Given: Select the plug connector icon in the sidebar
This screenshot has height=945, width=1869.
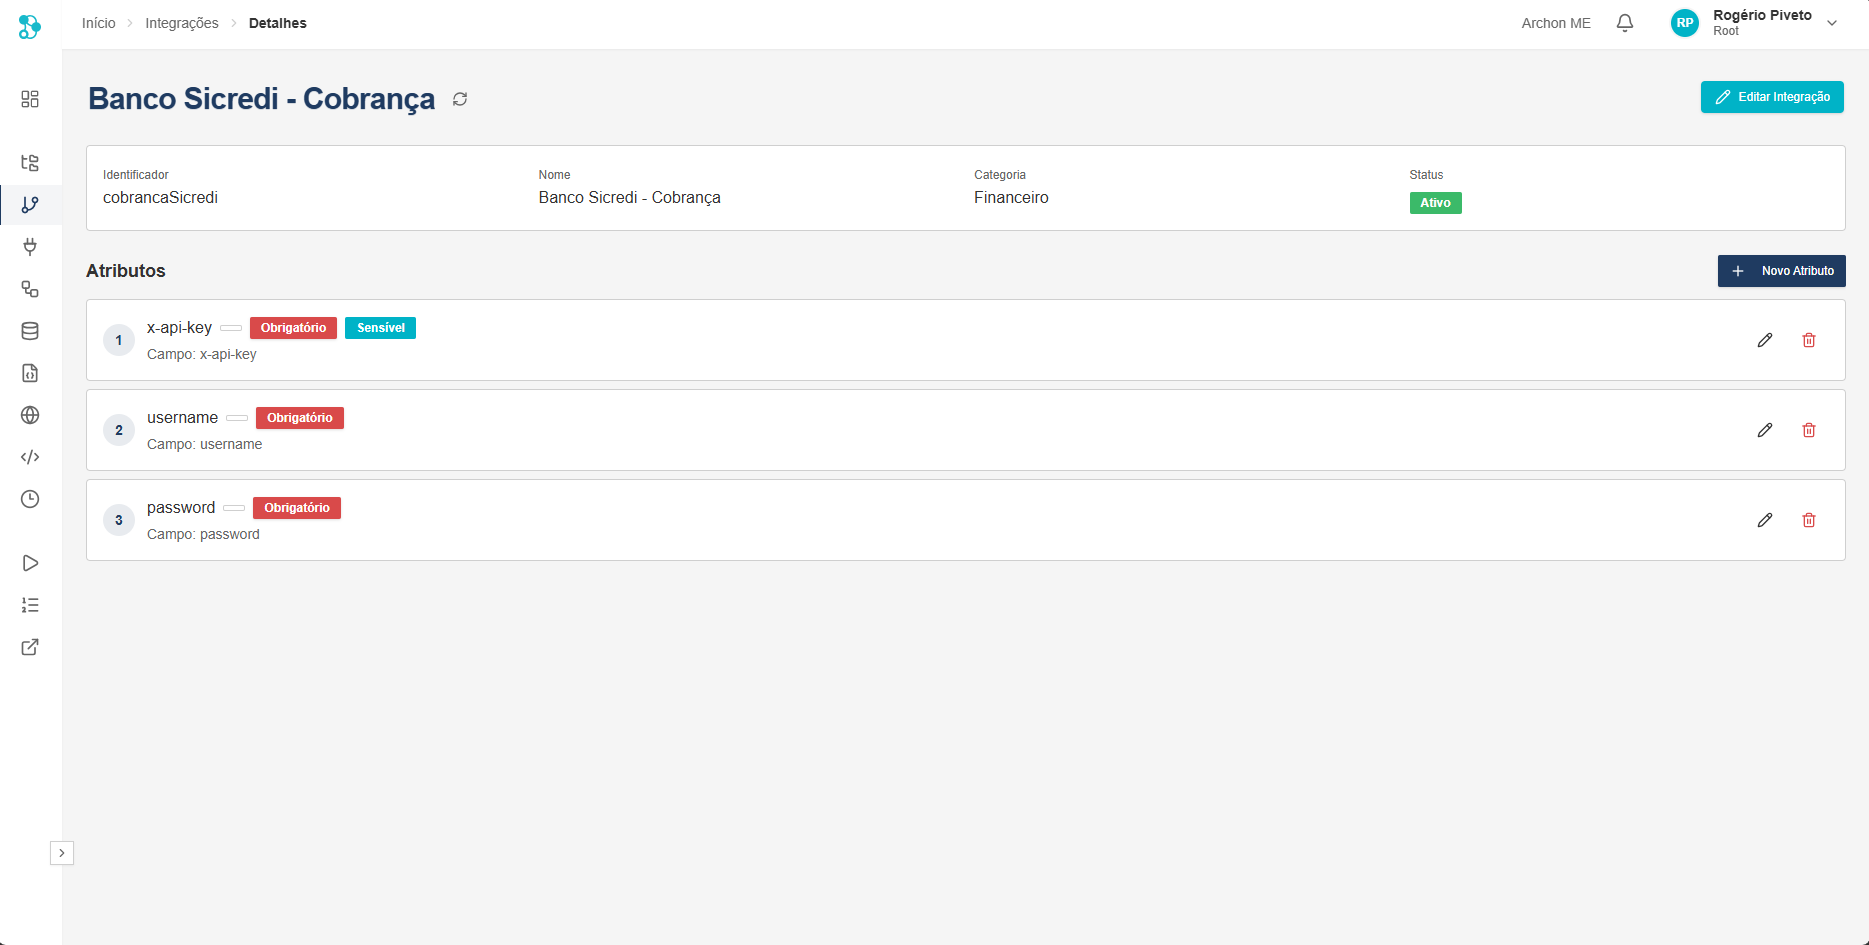Looking at the screenshot, I should pos(30,247).
